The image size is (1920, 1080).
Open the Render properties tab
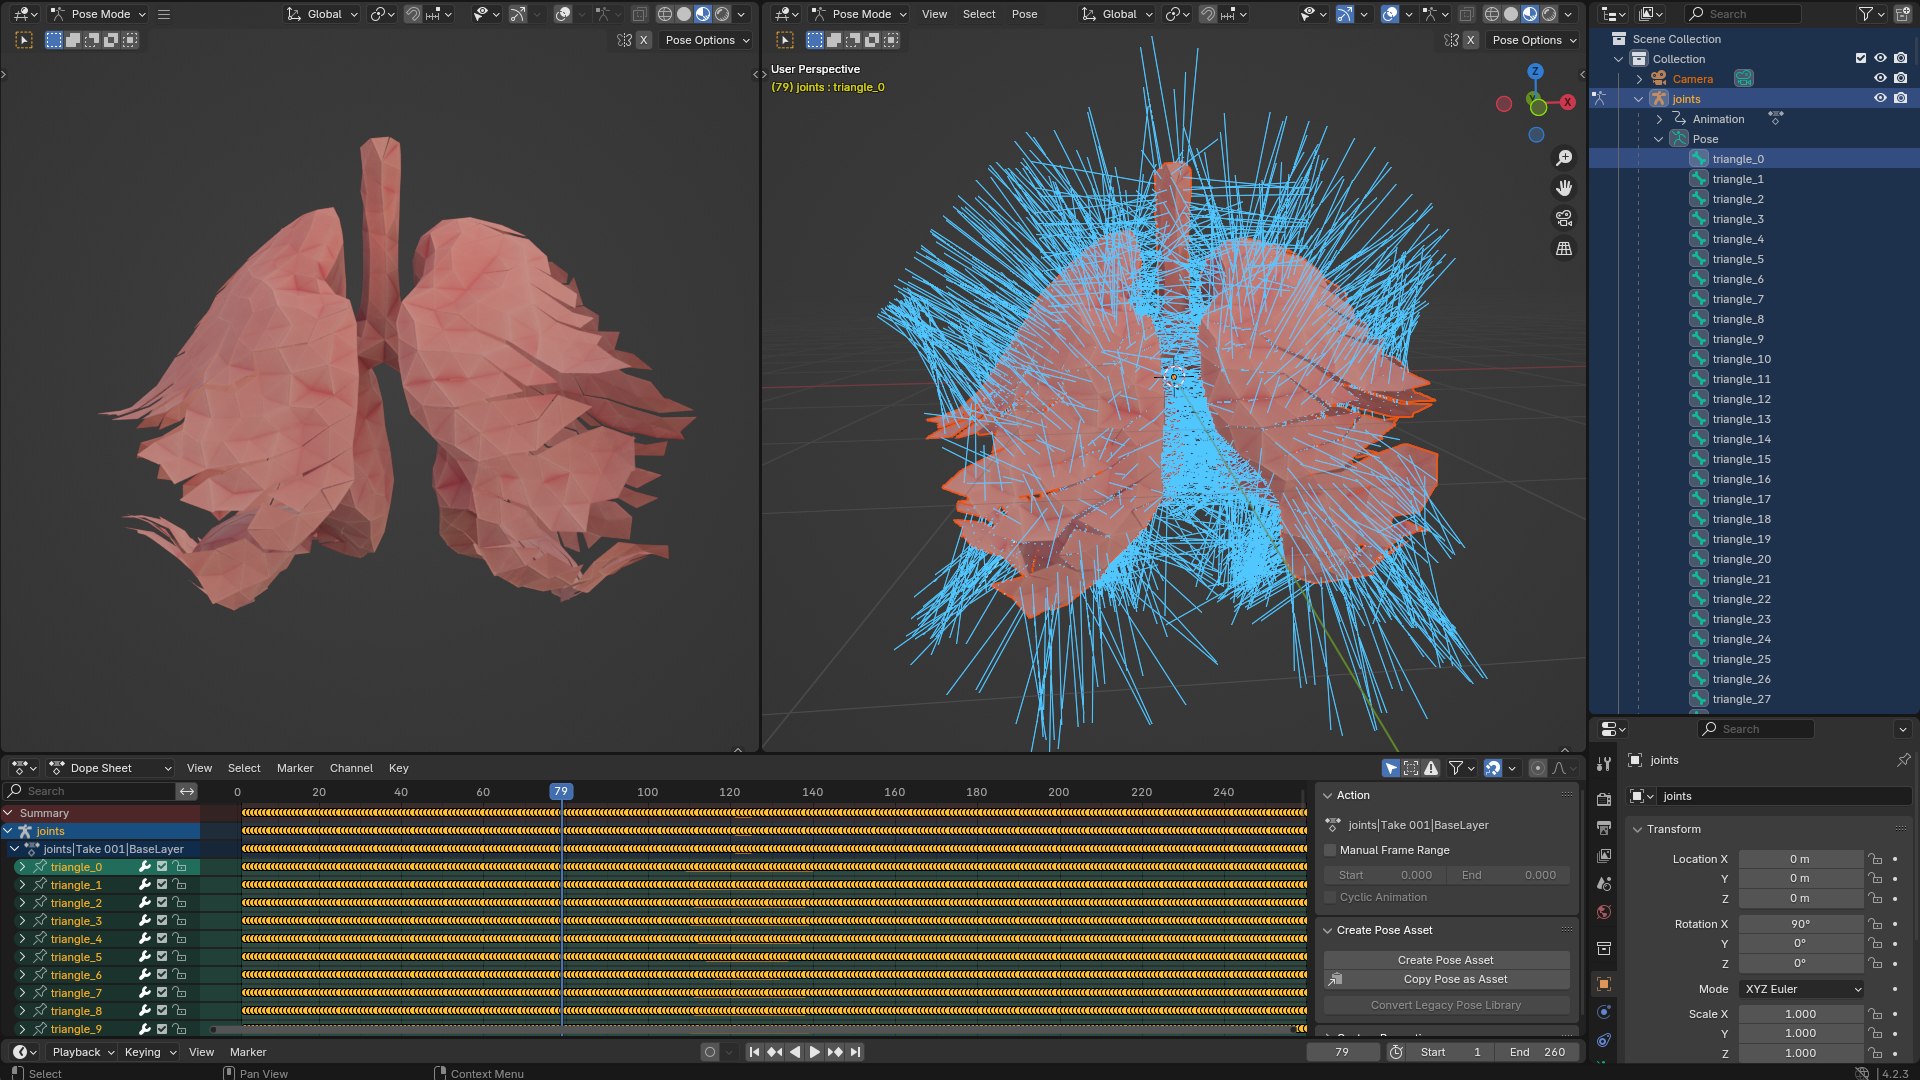pos(1604,799)
